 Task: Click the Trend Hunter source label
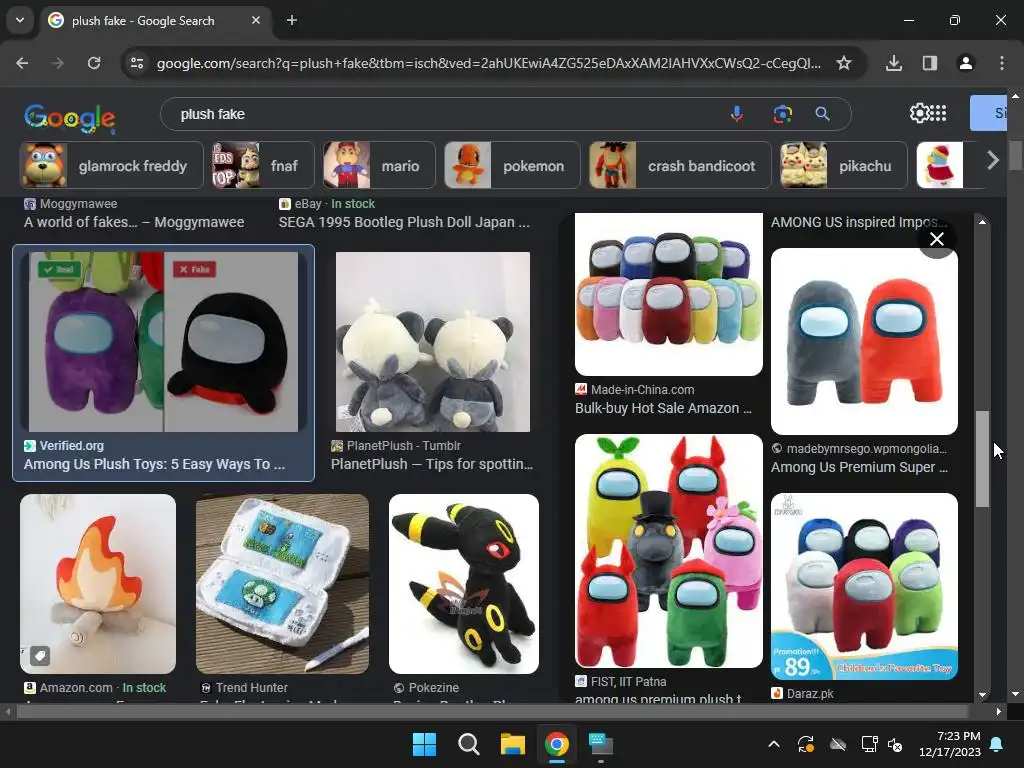point(244,688)
